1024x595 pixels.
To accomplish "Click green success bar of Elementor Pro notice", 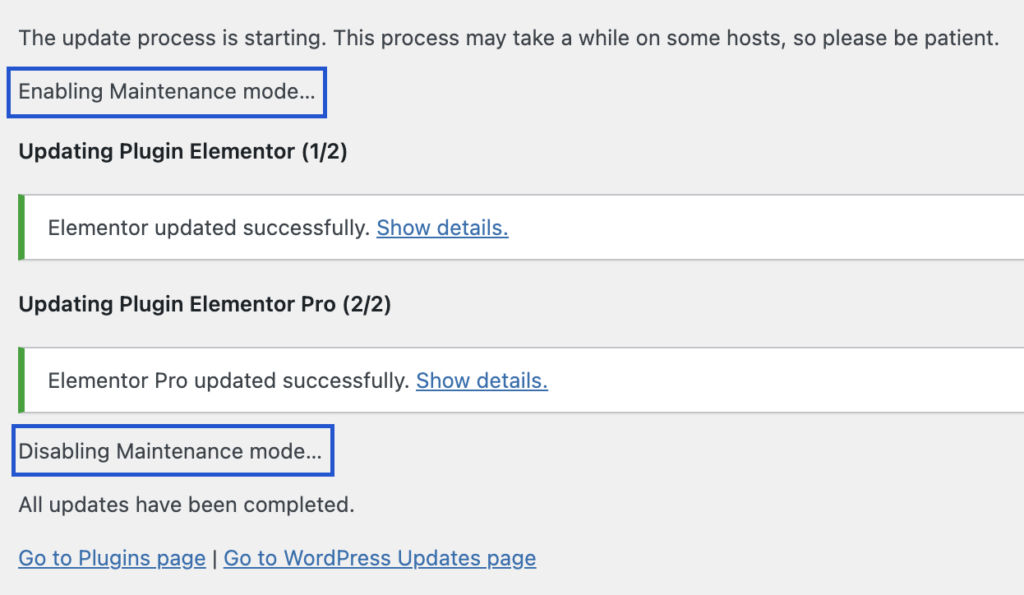I will click(22, 380).
